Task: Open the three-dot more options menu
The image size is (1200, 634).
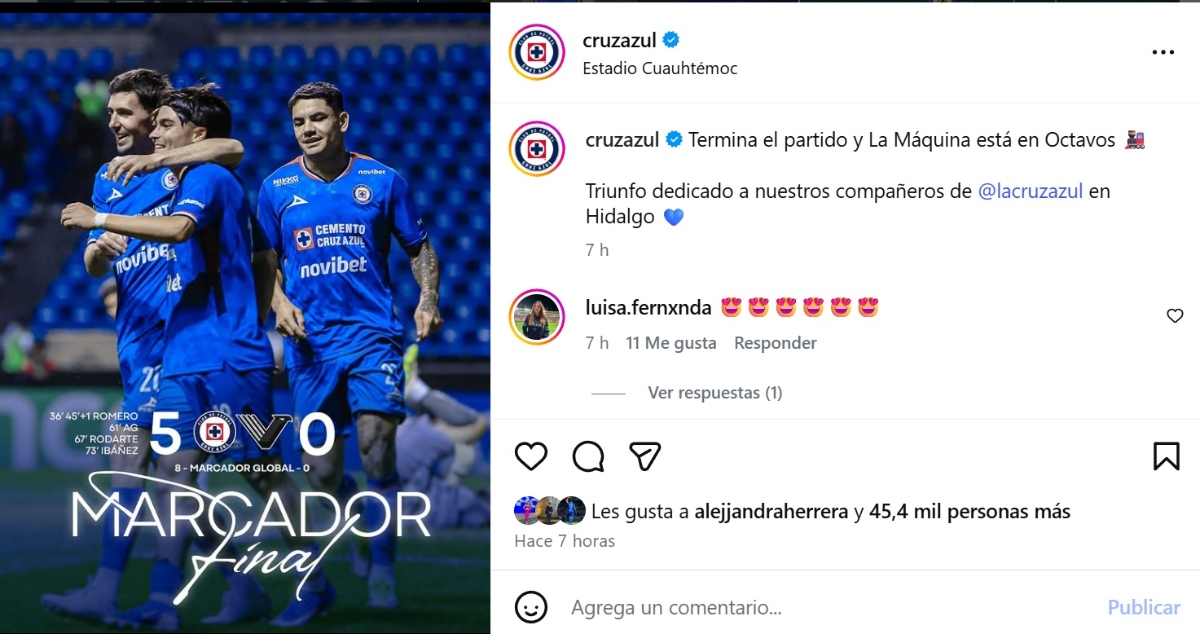Action: [x=1163, y=52]
